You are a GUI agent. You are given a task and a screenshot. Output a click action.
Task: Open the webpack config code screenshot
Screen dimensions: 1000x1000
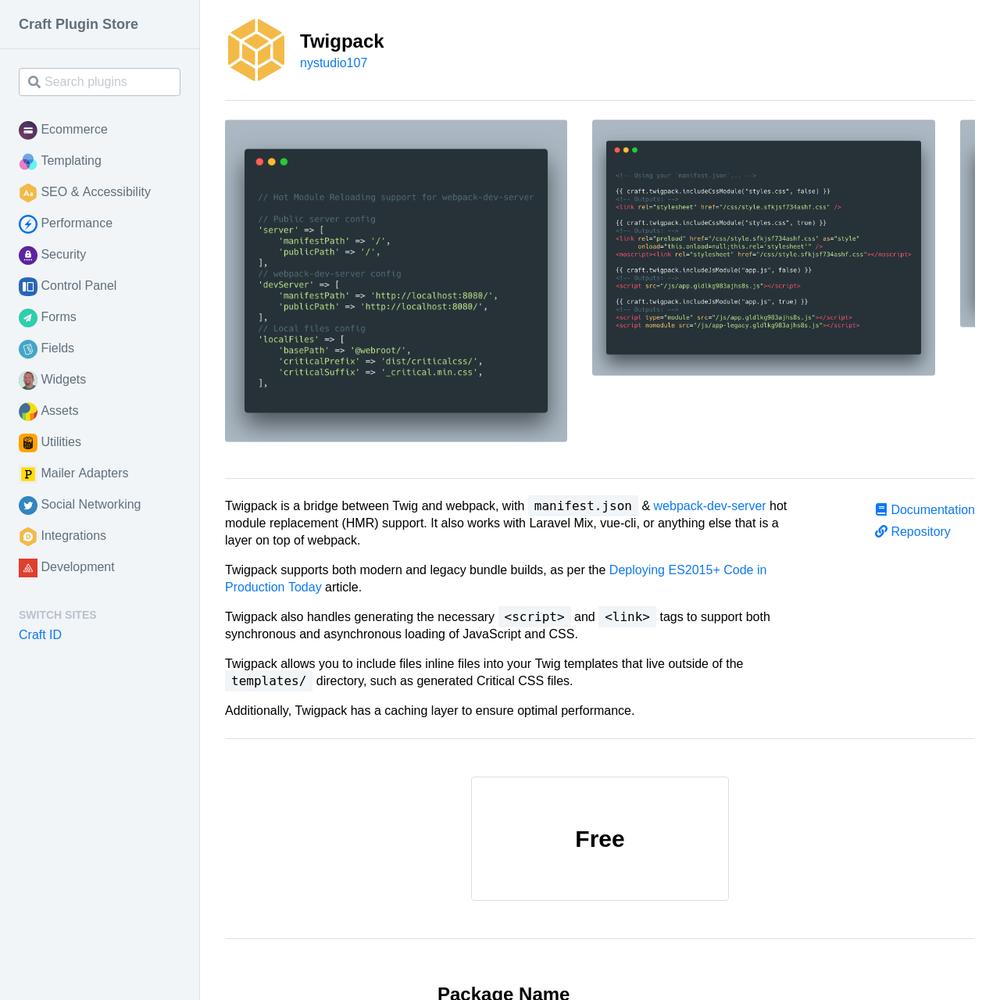[396, 281]
